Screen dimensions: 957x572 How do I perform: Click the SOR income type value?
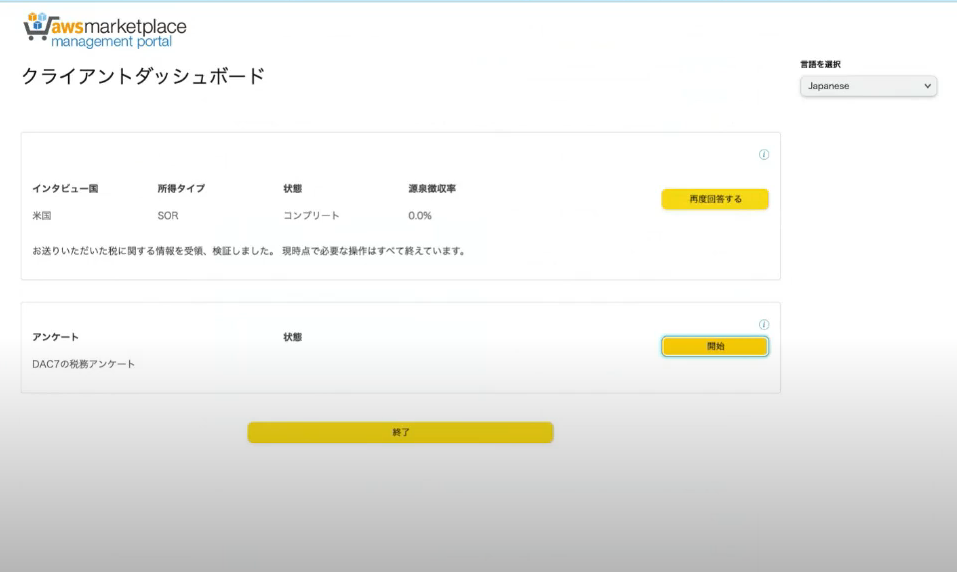click(x=168, y=215)
